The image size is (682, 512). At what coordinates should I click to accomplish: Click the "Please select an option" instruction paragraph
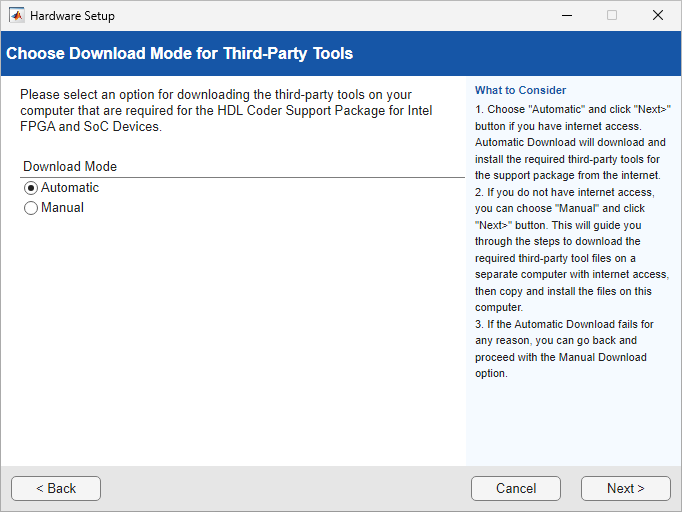click(226, 110)
